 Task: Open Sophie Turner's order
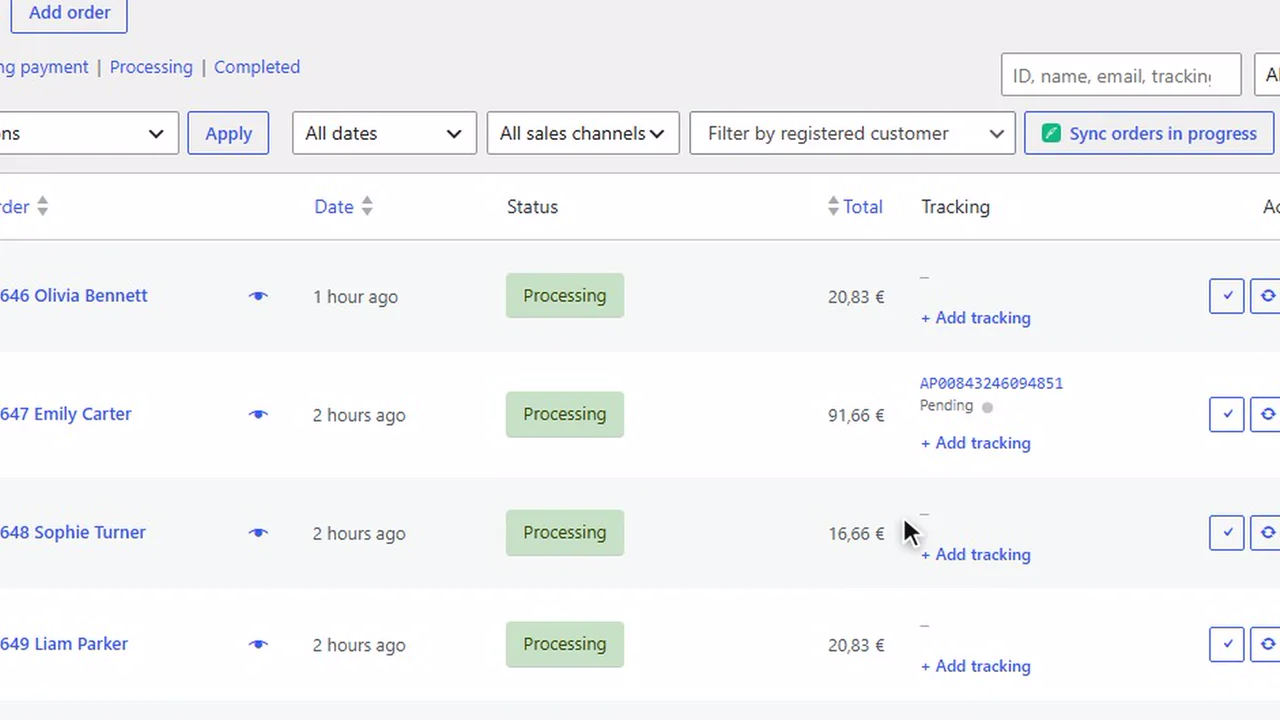click(x=73, y=532)
